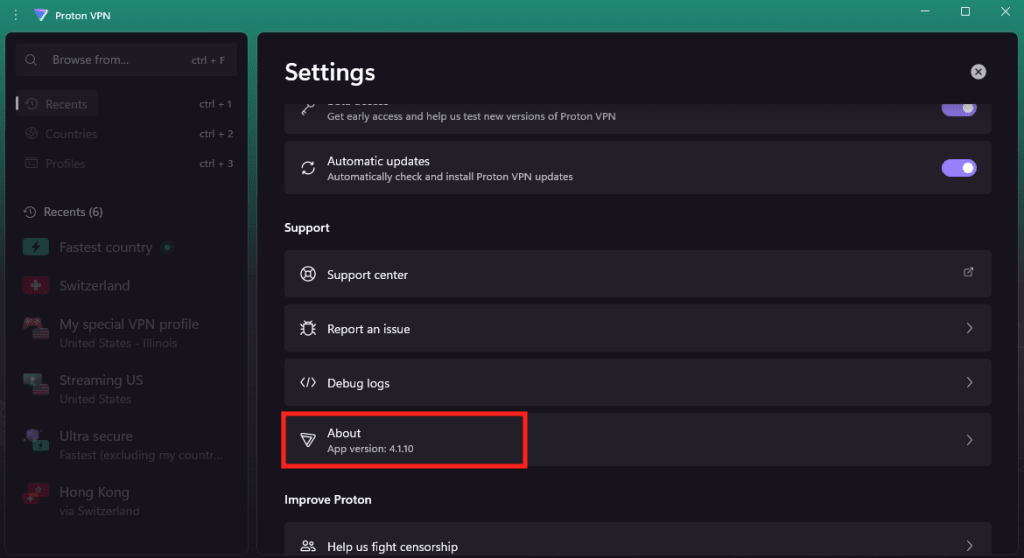Open the About page

[x=637, y=440]
